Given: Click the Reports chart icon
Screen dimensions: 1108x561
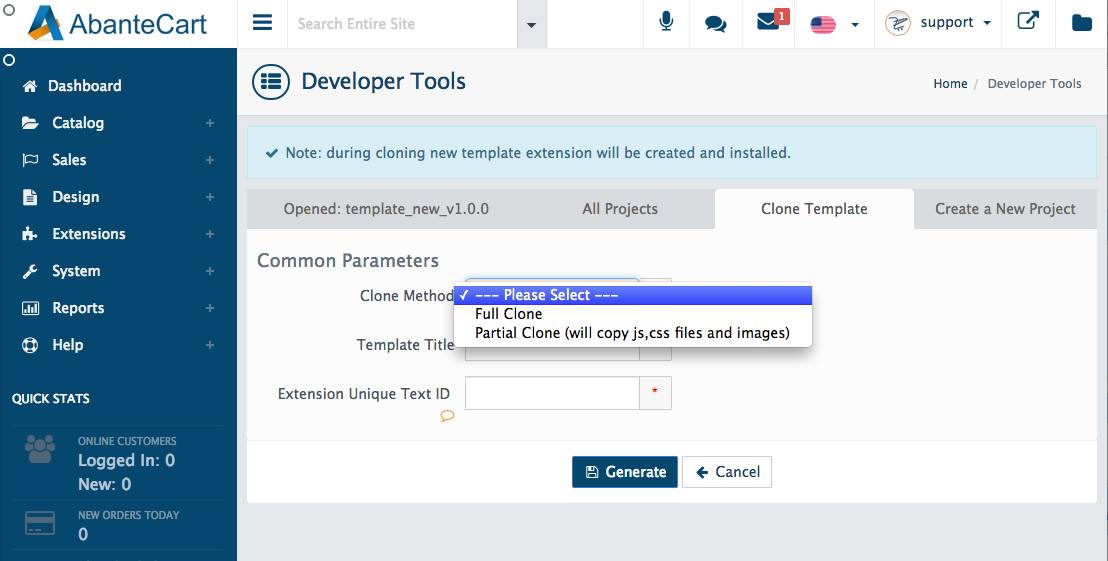Looking at the screenshot, I should 30,308.
